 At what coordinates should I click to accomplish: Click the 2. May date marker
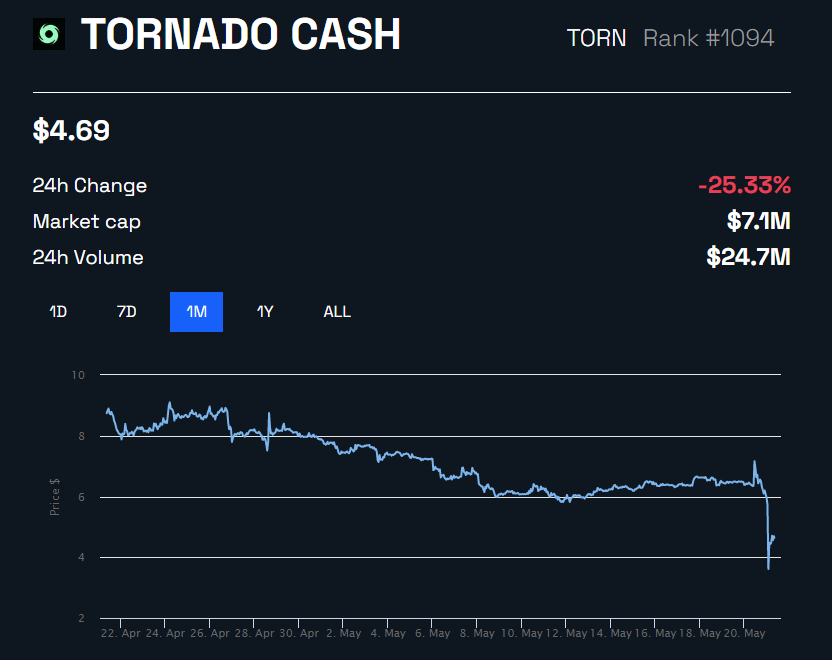343,633
